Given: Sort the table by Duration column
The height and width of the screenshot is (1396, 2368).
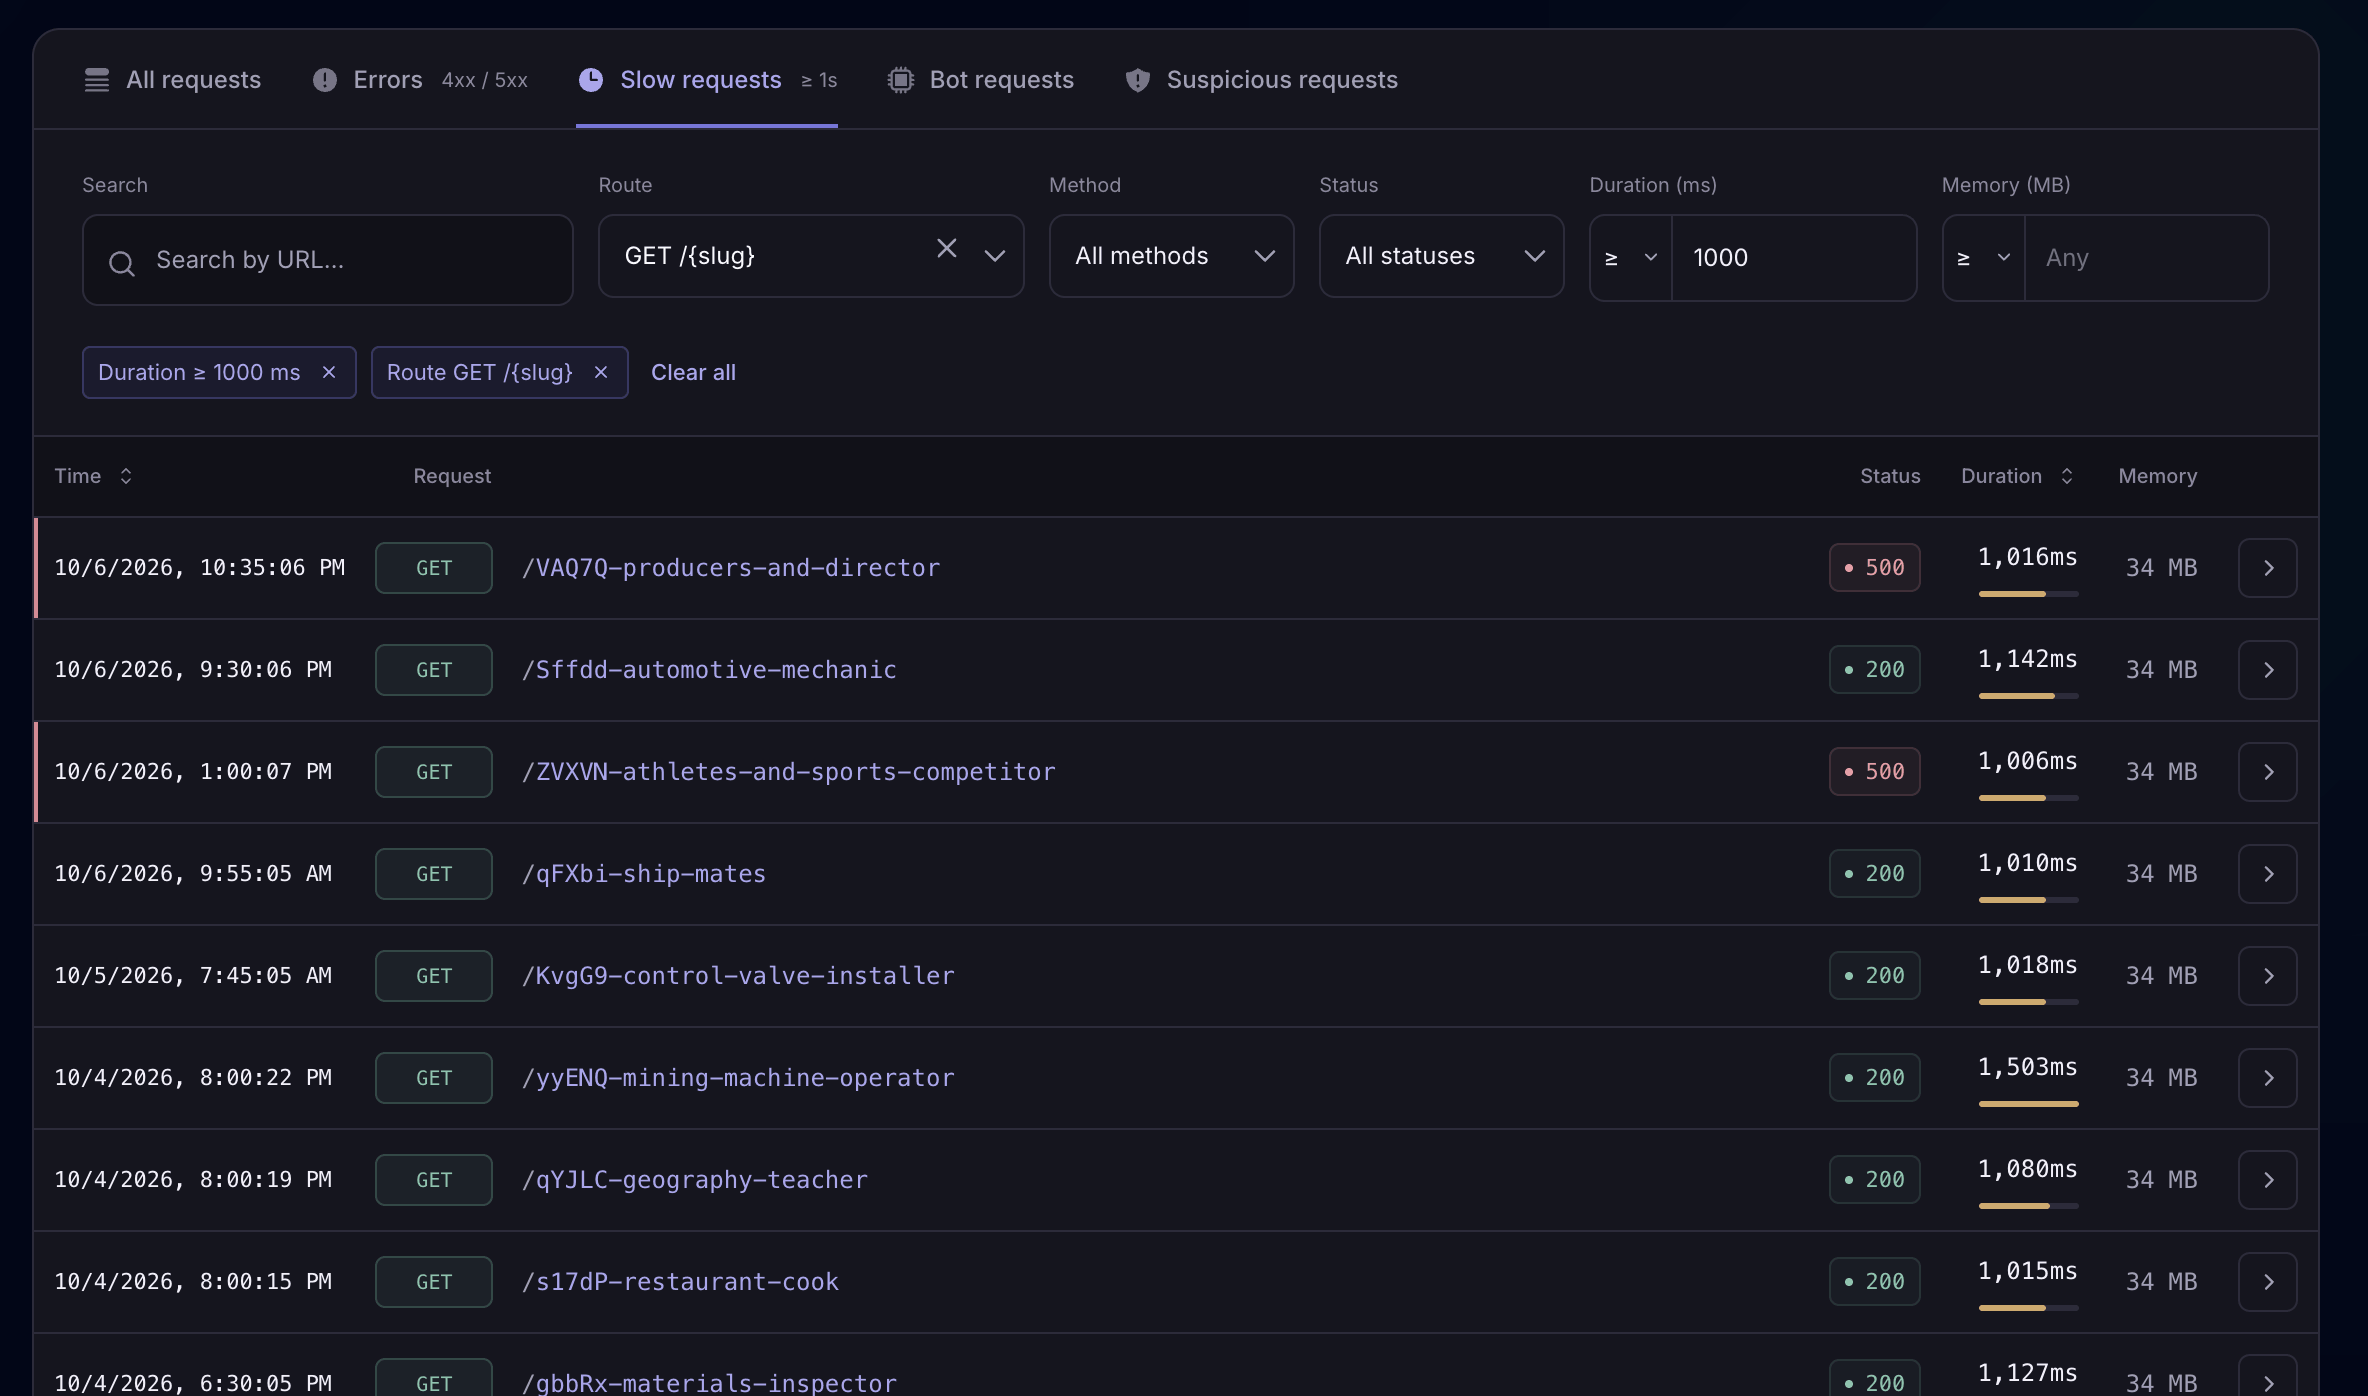Looking at the screenshot, I should [x=2017, y=476].
